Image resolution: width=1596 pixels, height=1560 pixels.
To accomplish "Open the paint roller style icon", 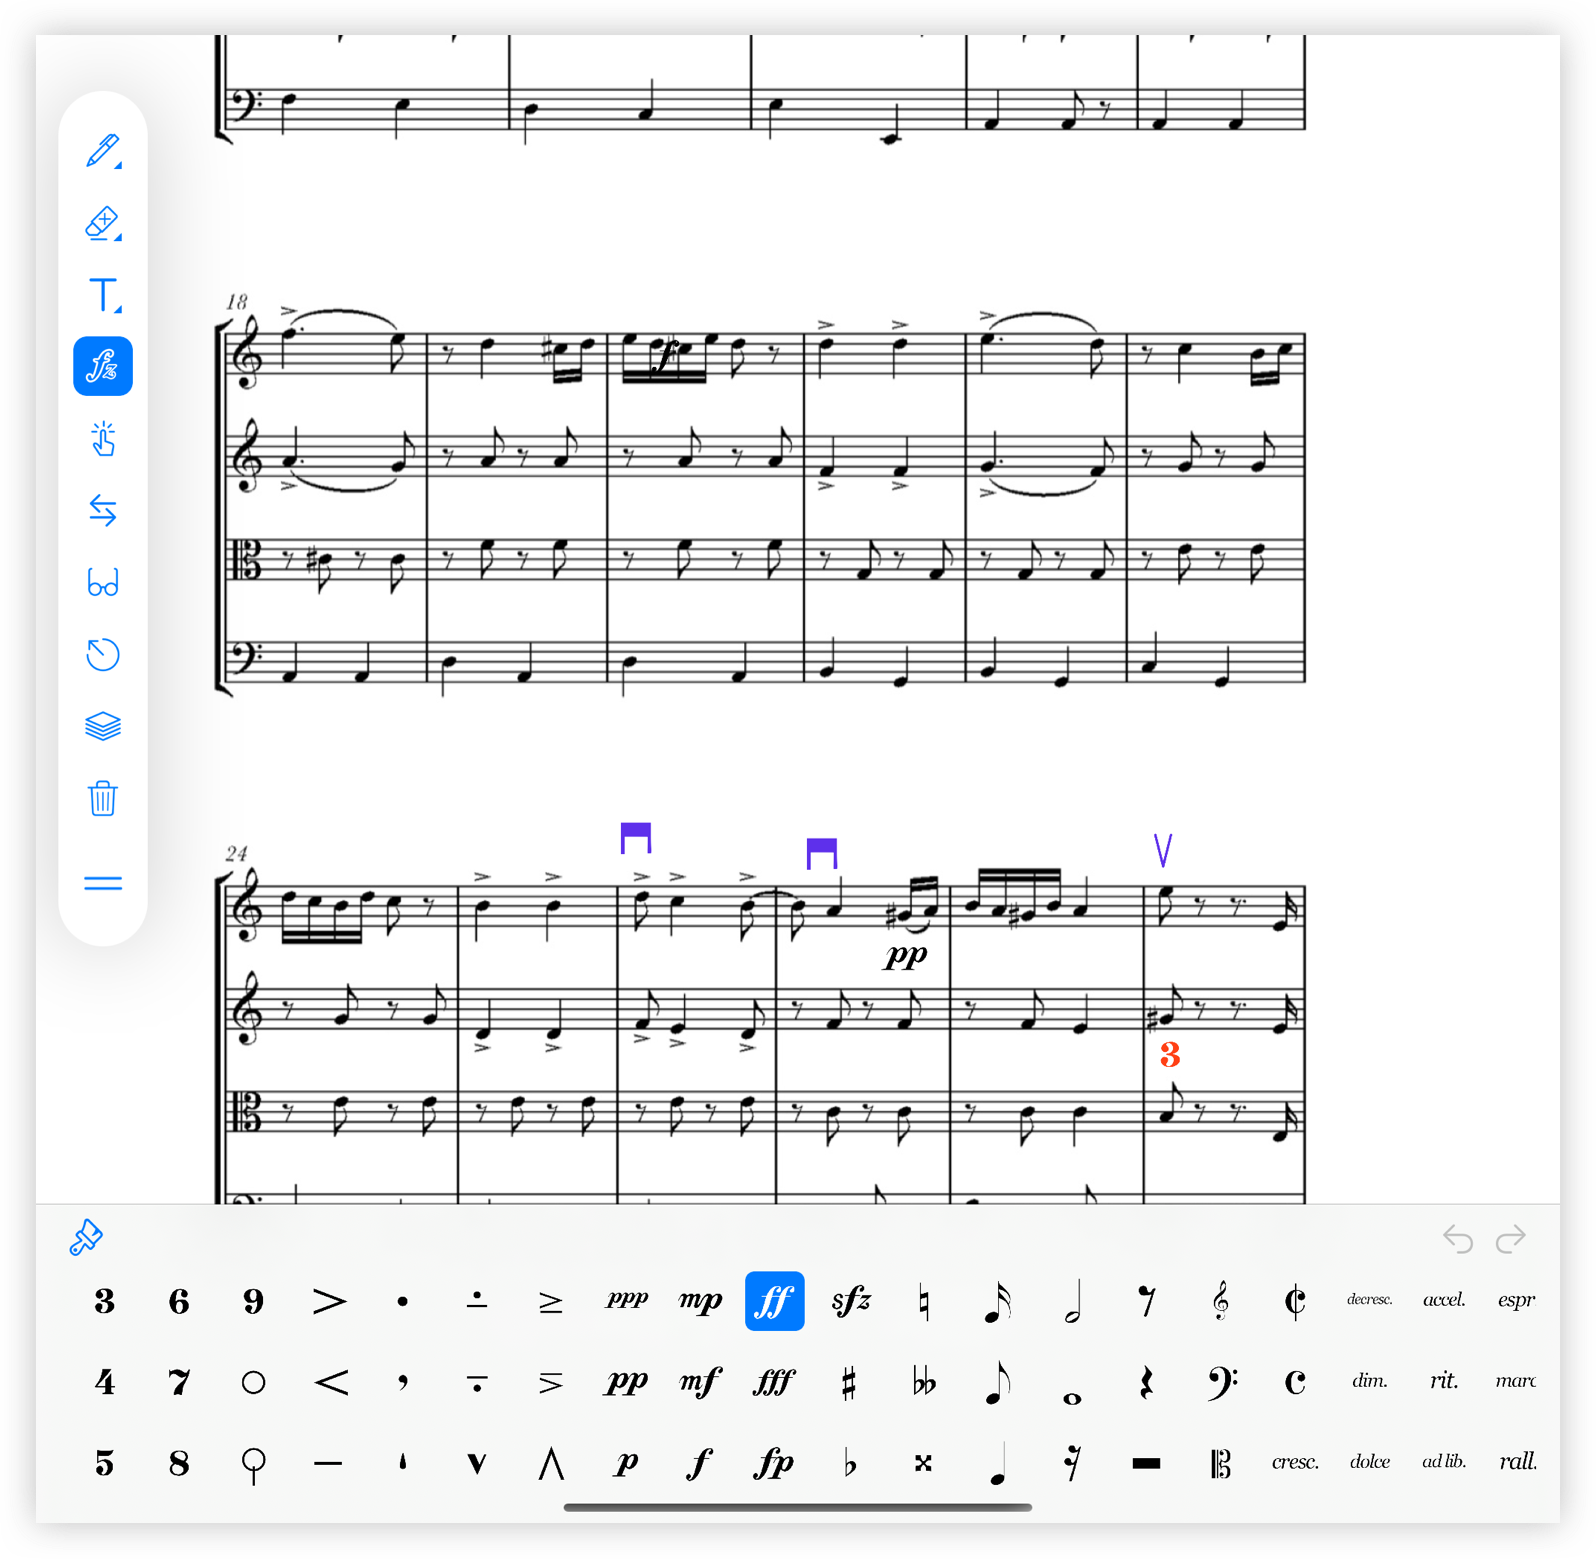I will point(86,1238).
